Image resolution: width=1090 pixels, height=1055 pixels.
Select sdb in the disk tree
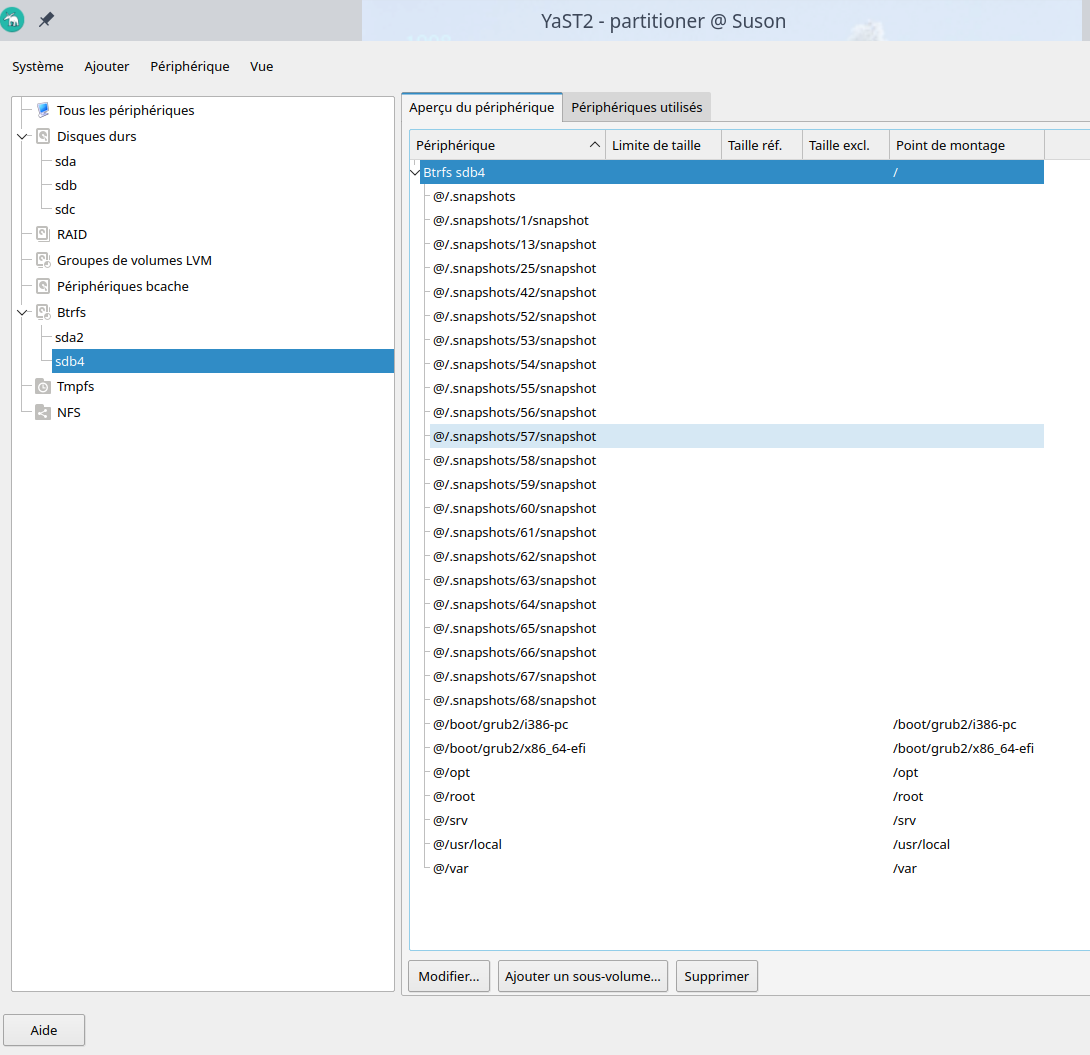pos(66,186)
